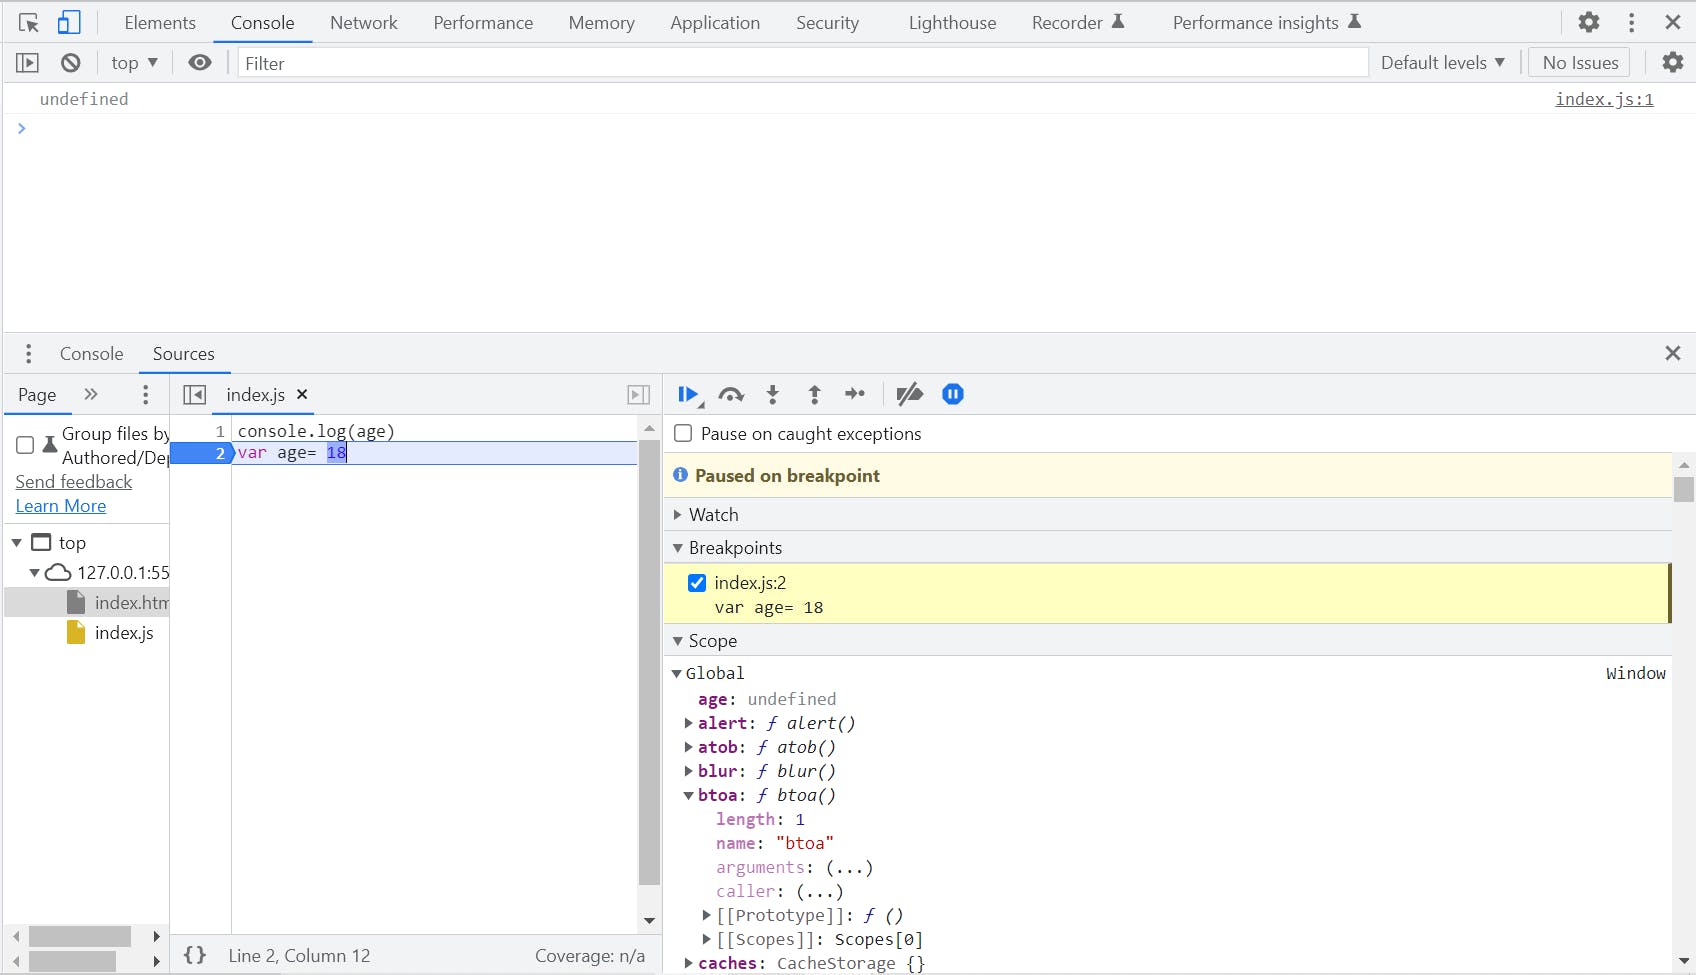Click the No Issues button
The height and width of the screenshot is (975, 1696).
pos(1580,62)
